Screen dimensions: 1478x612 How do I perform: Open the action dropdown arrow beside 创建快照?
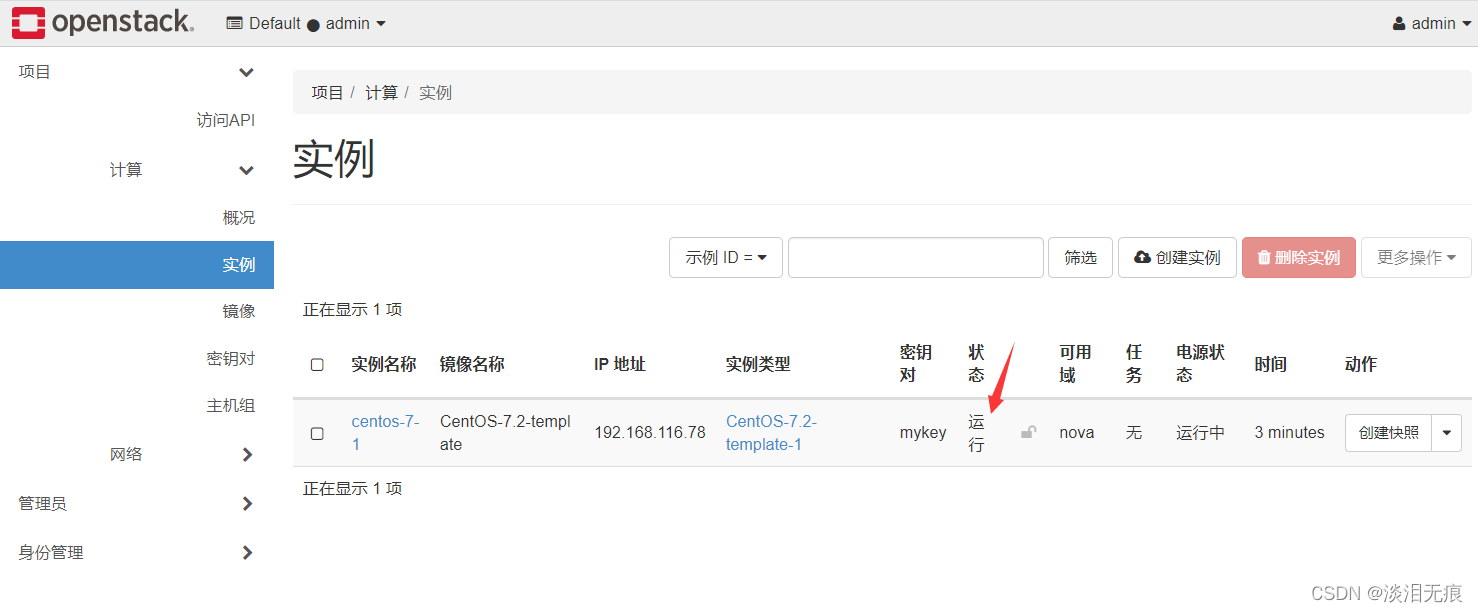coord(1447,433)
